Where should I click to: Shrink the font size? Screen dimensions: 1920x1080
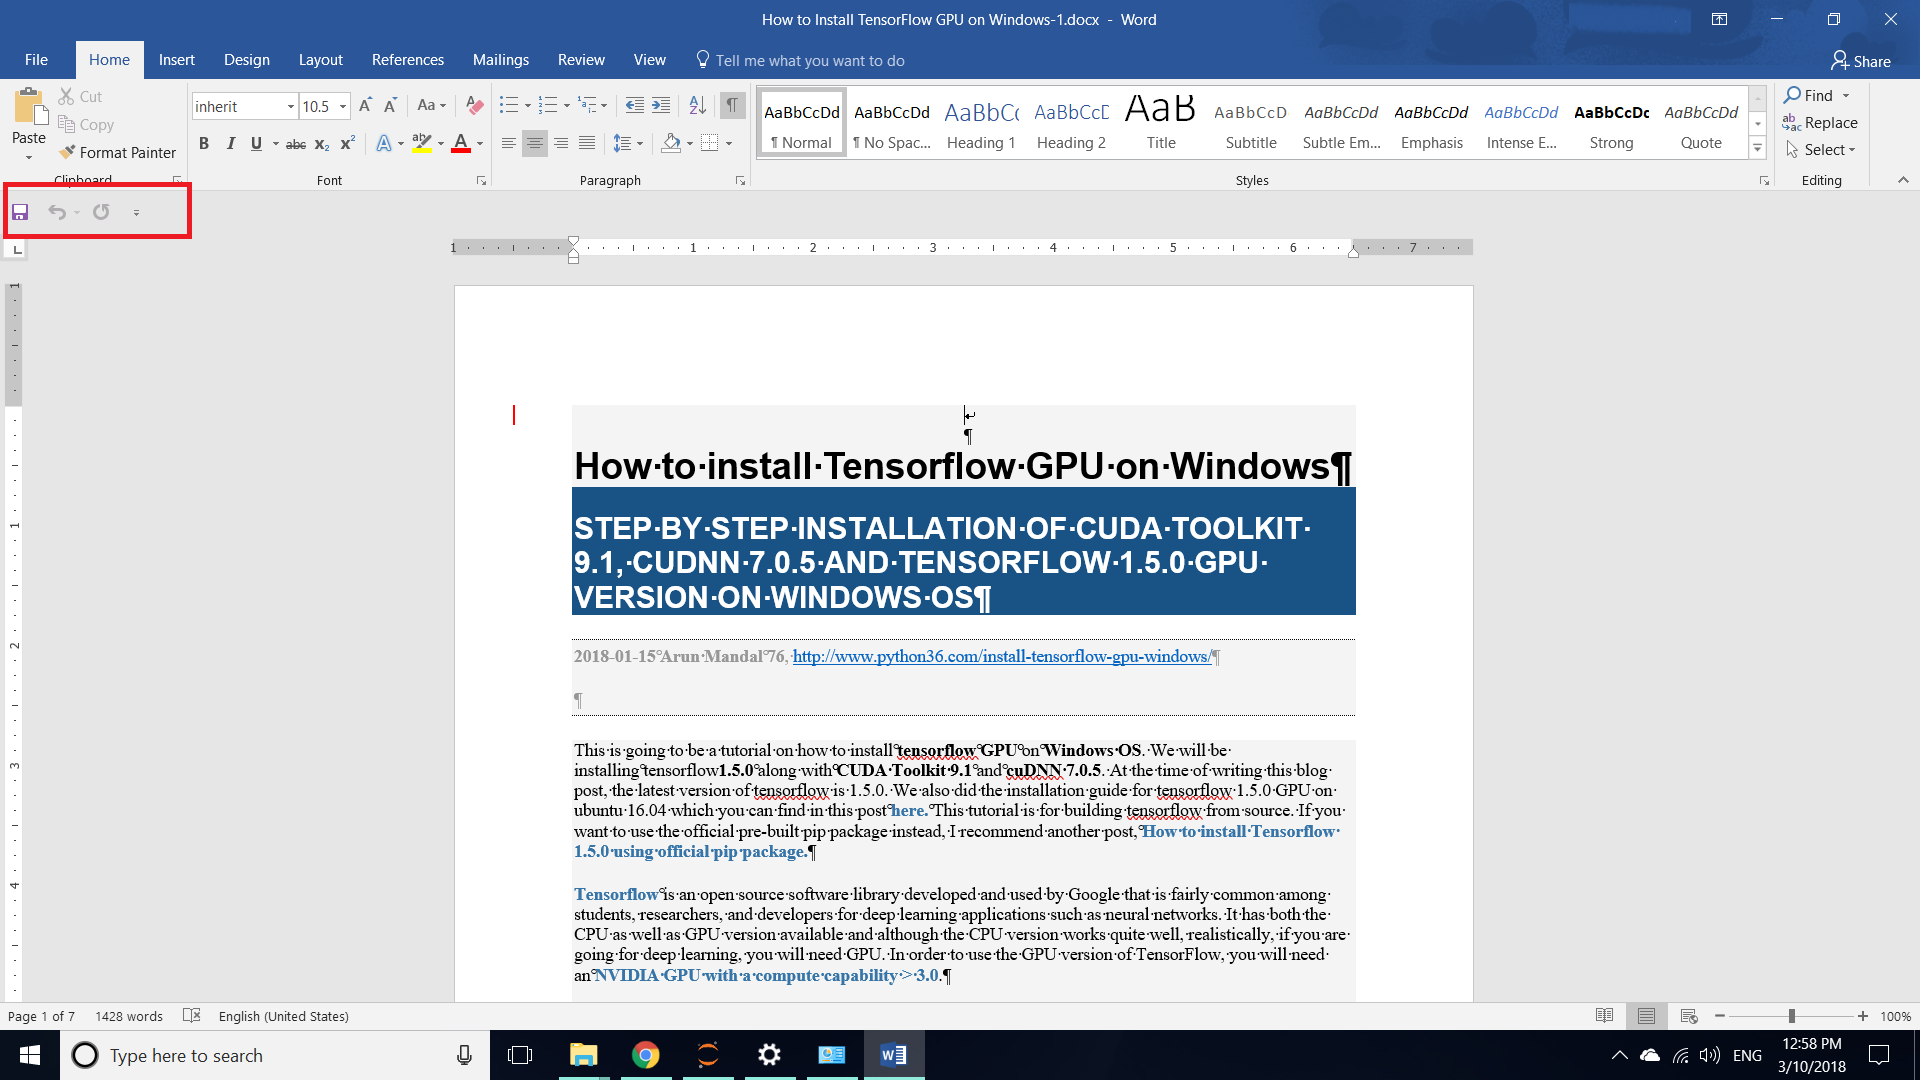pos(390,106)
